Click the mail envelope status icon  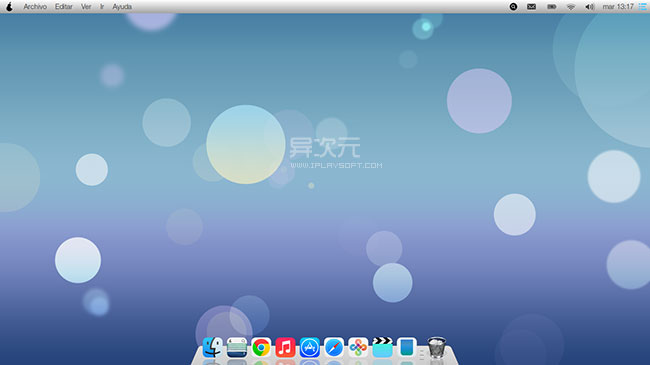[531, 7]
